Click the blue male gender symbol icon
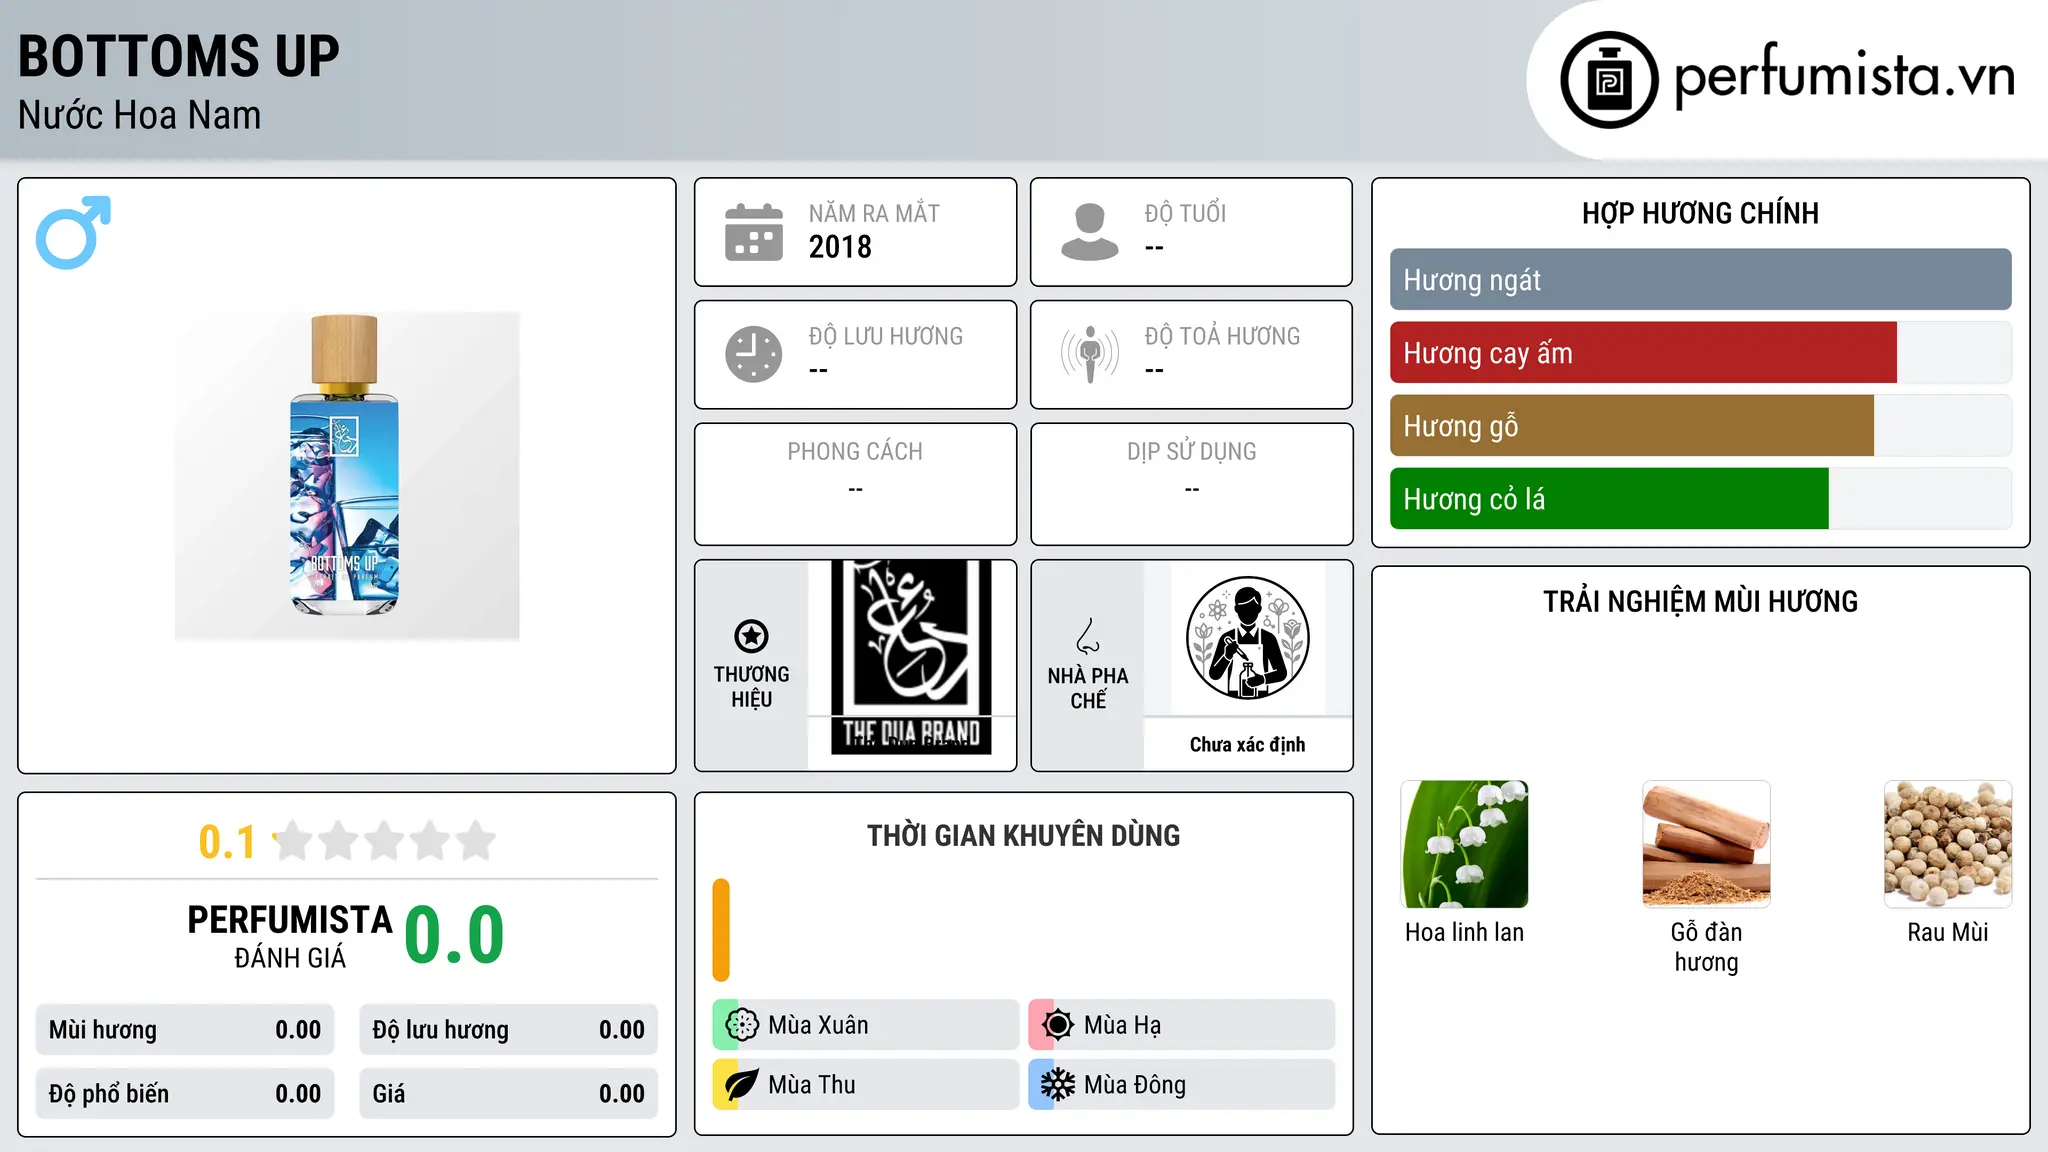This screenshot has height=1152, width=2048. 73,232
